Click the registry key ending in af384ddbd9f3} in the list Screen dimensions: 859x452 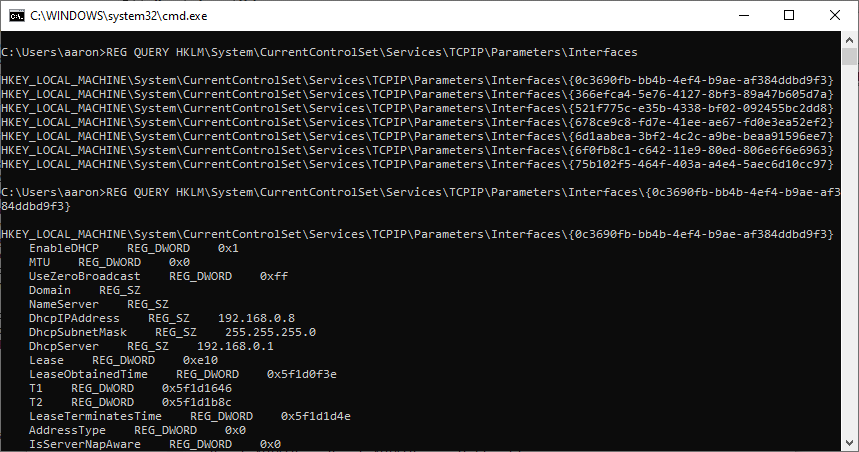pos(417,81)
